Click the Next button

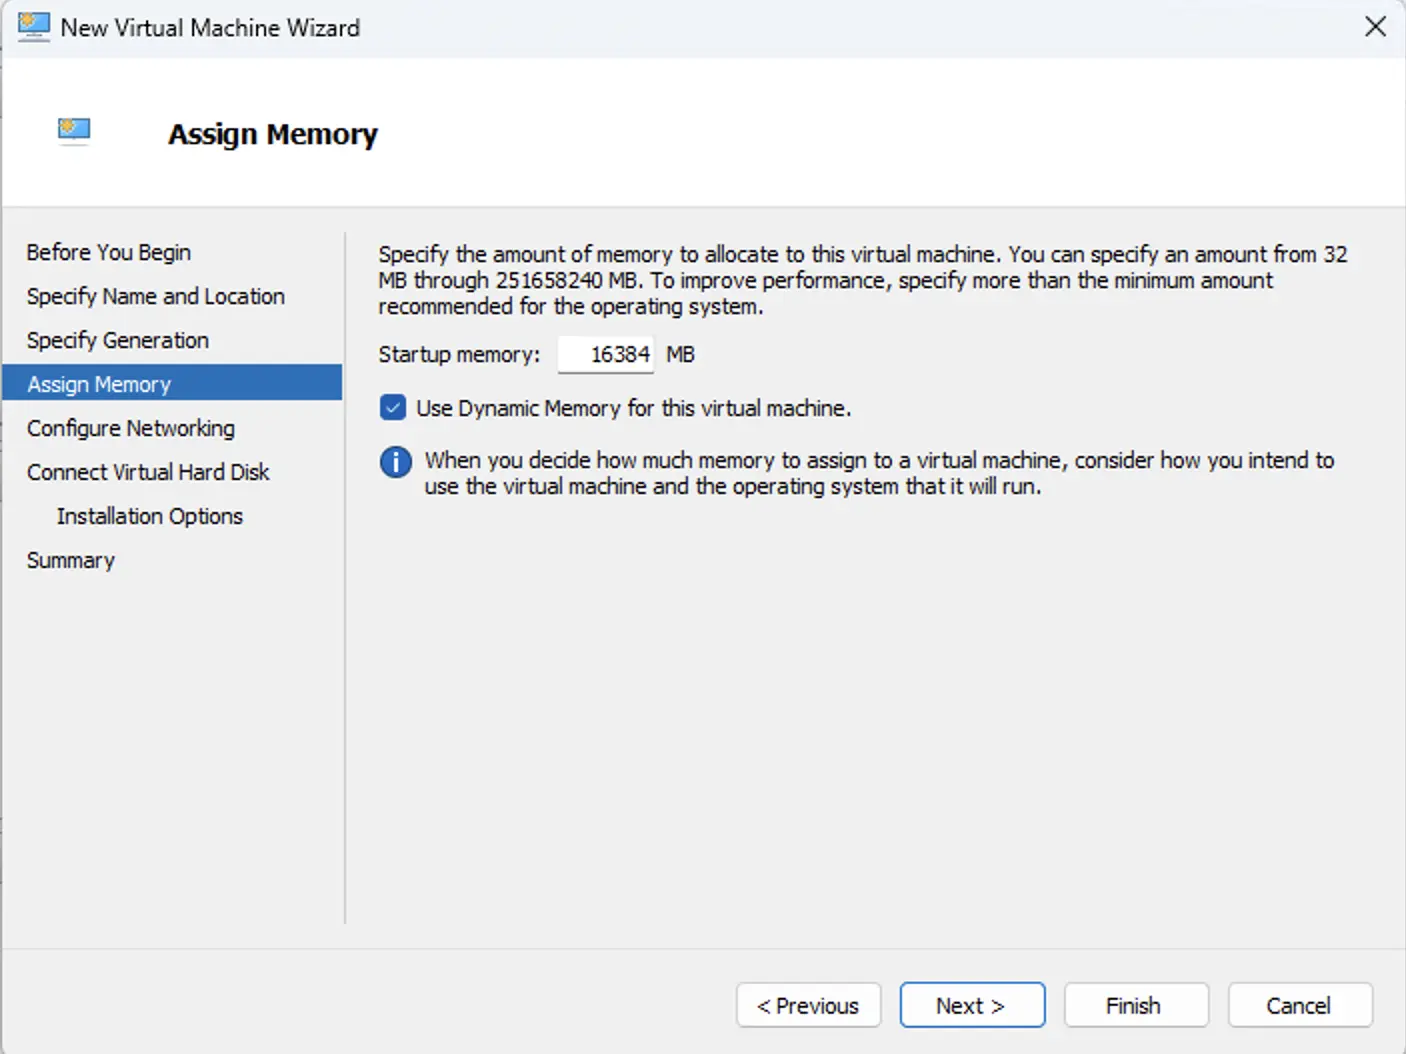(x=971, y=1005)
